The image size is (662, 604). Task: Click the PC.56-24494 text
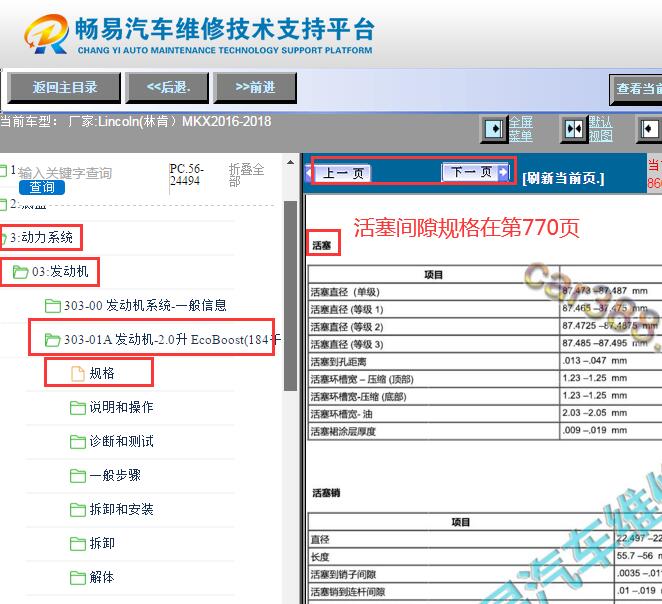pyautogui.click(x=187, y=175)
